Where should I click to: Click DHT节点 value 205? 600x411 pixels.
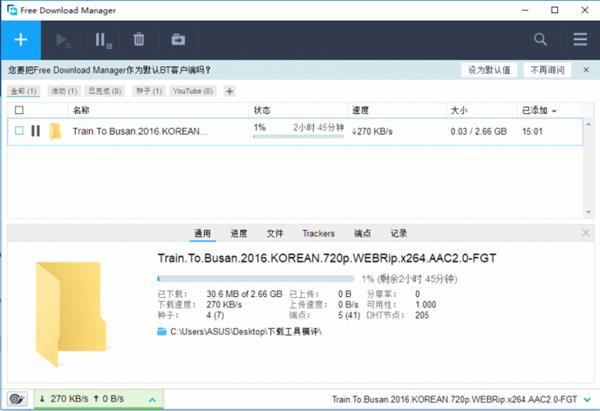(x=422, y=315)
